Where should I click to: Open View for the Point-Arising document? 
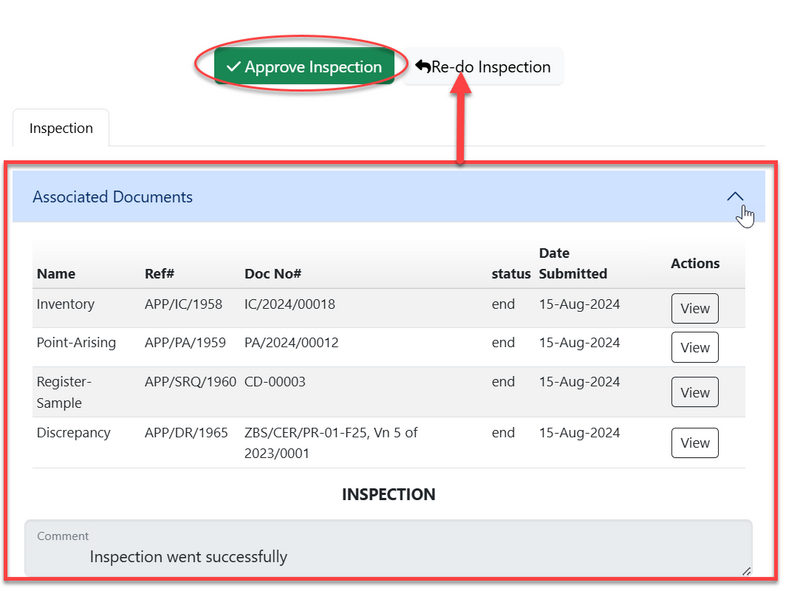tap(694, 348)
